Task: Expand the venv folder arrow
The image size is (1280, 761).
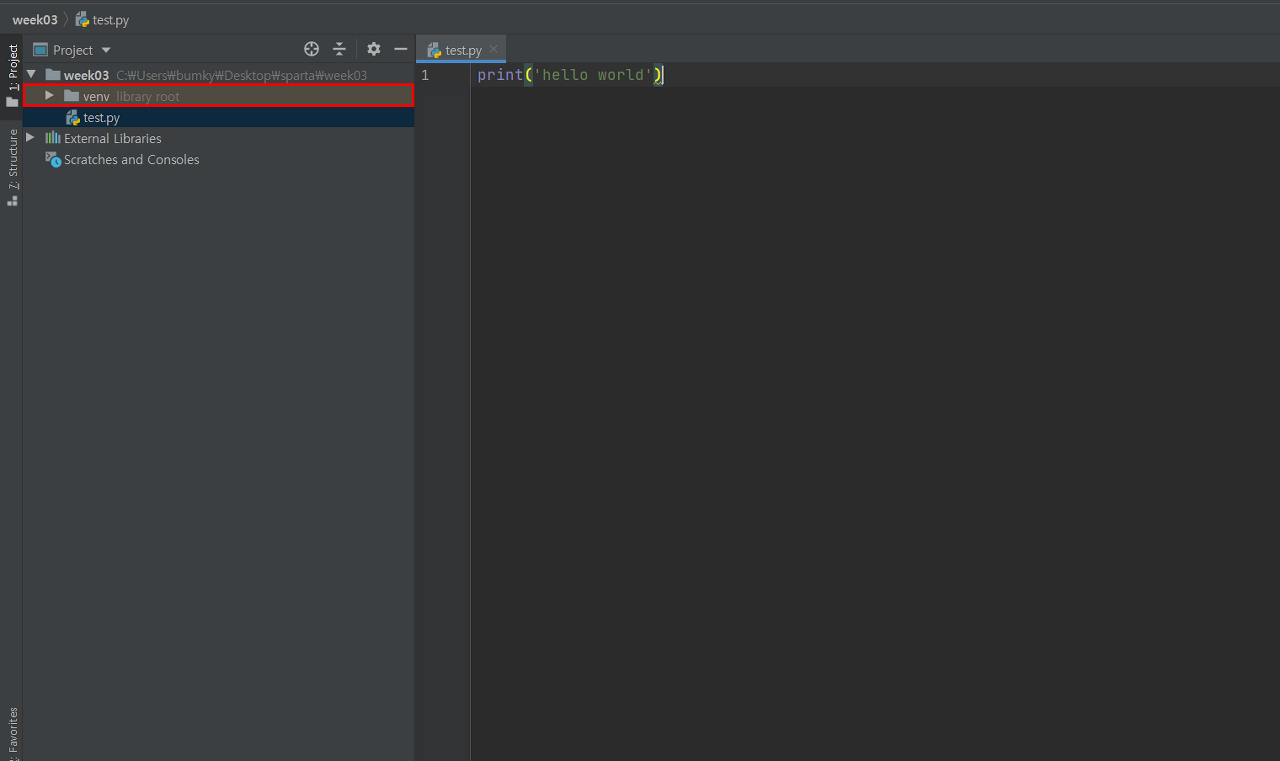Action: 49,95
